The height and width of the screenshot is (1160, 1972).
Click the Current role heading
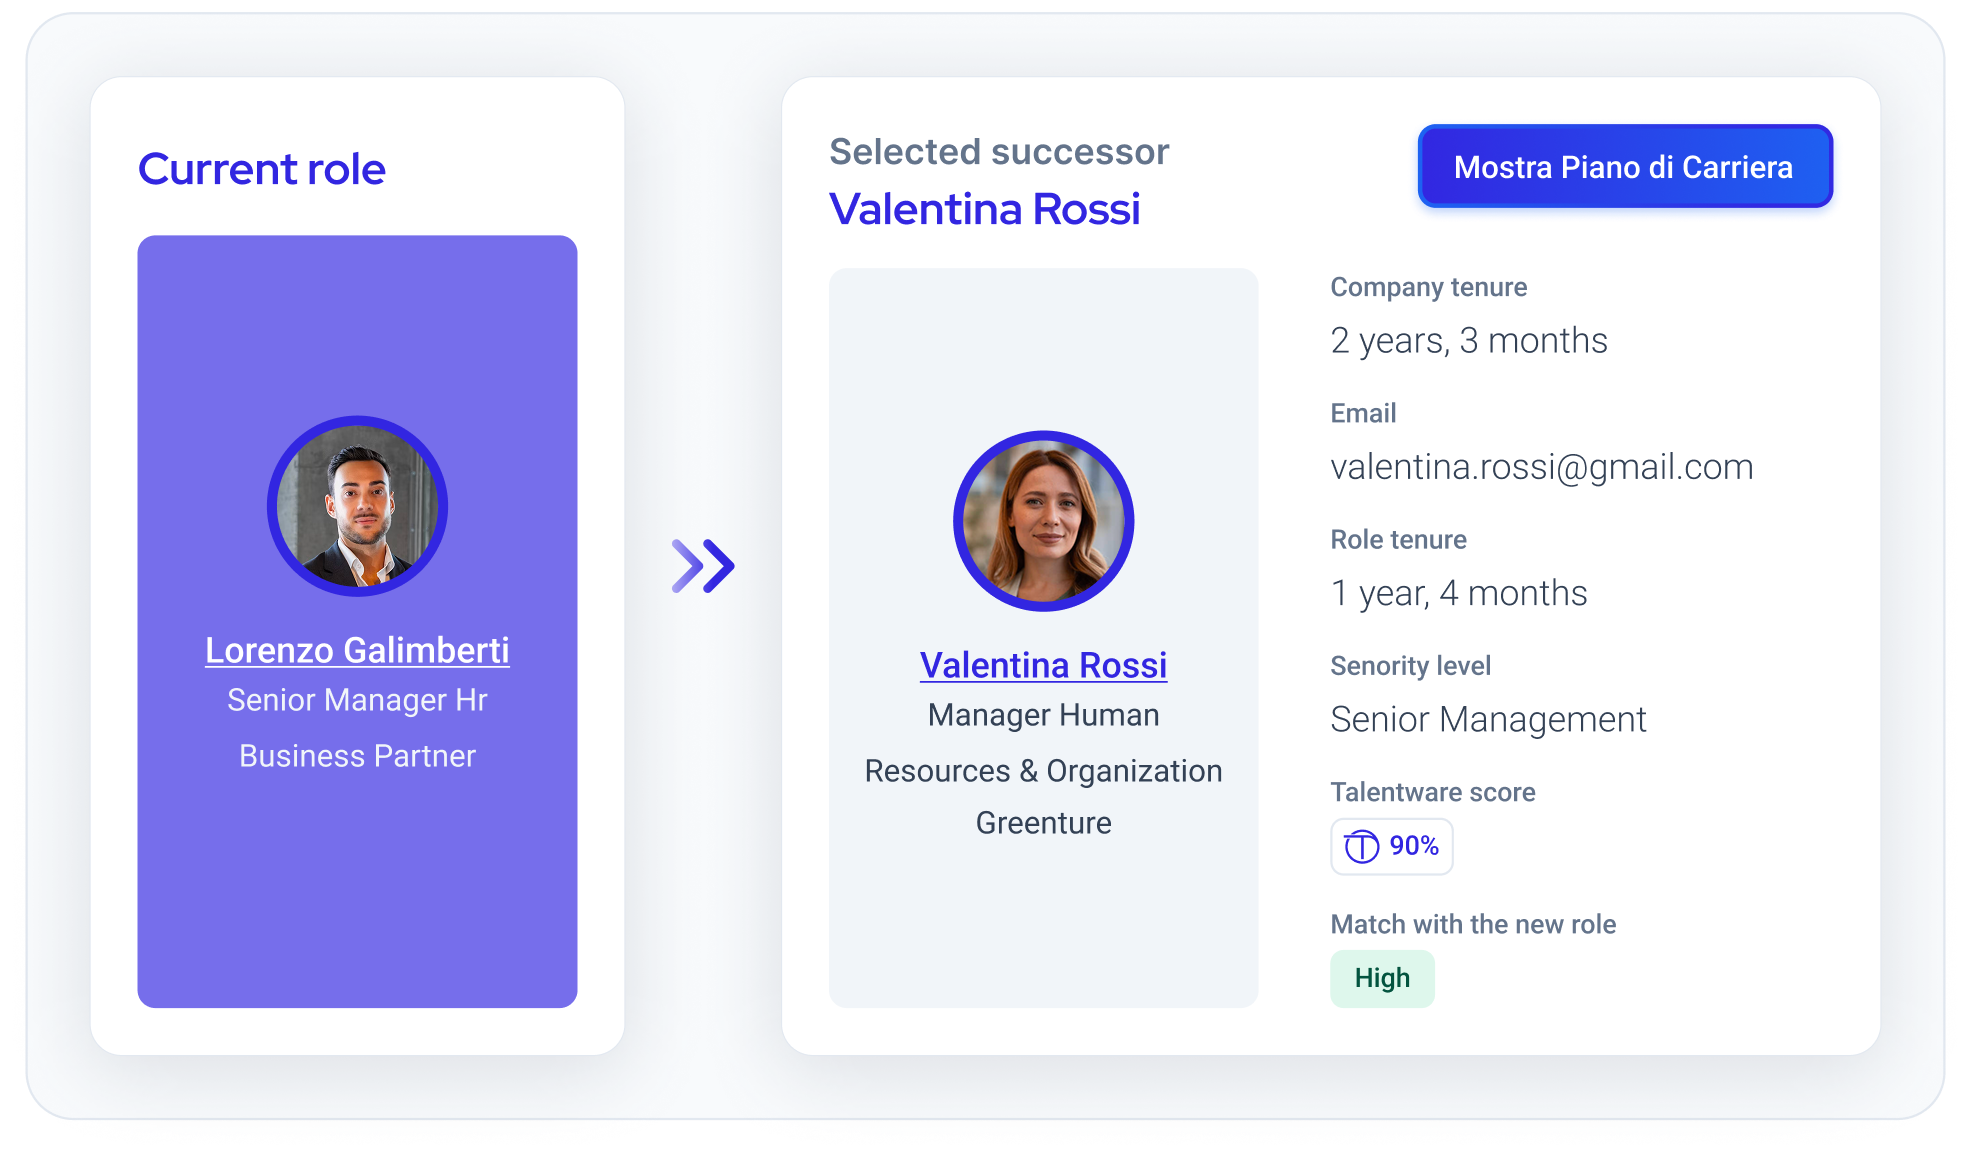click(x=262, y=169)
